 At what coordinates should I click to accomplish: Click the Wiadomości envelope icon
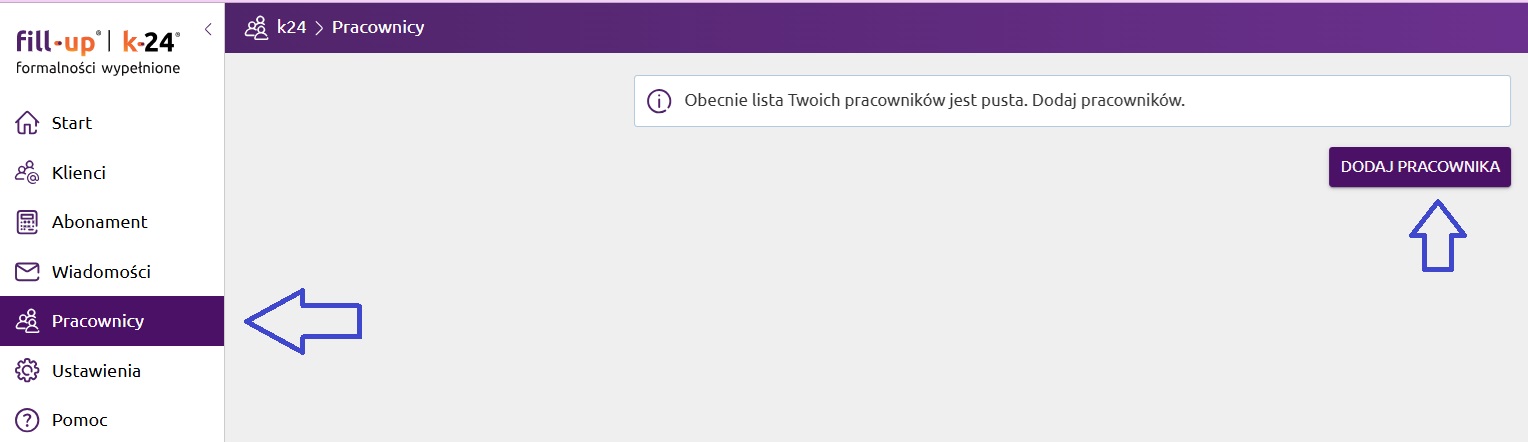27,272
